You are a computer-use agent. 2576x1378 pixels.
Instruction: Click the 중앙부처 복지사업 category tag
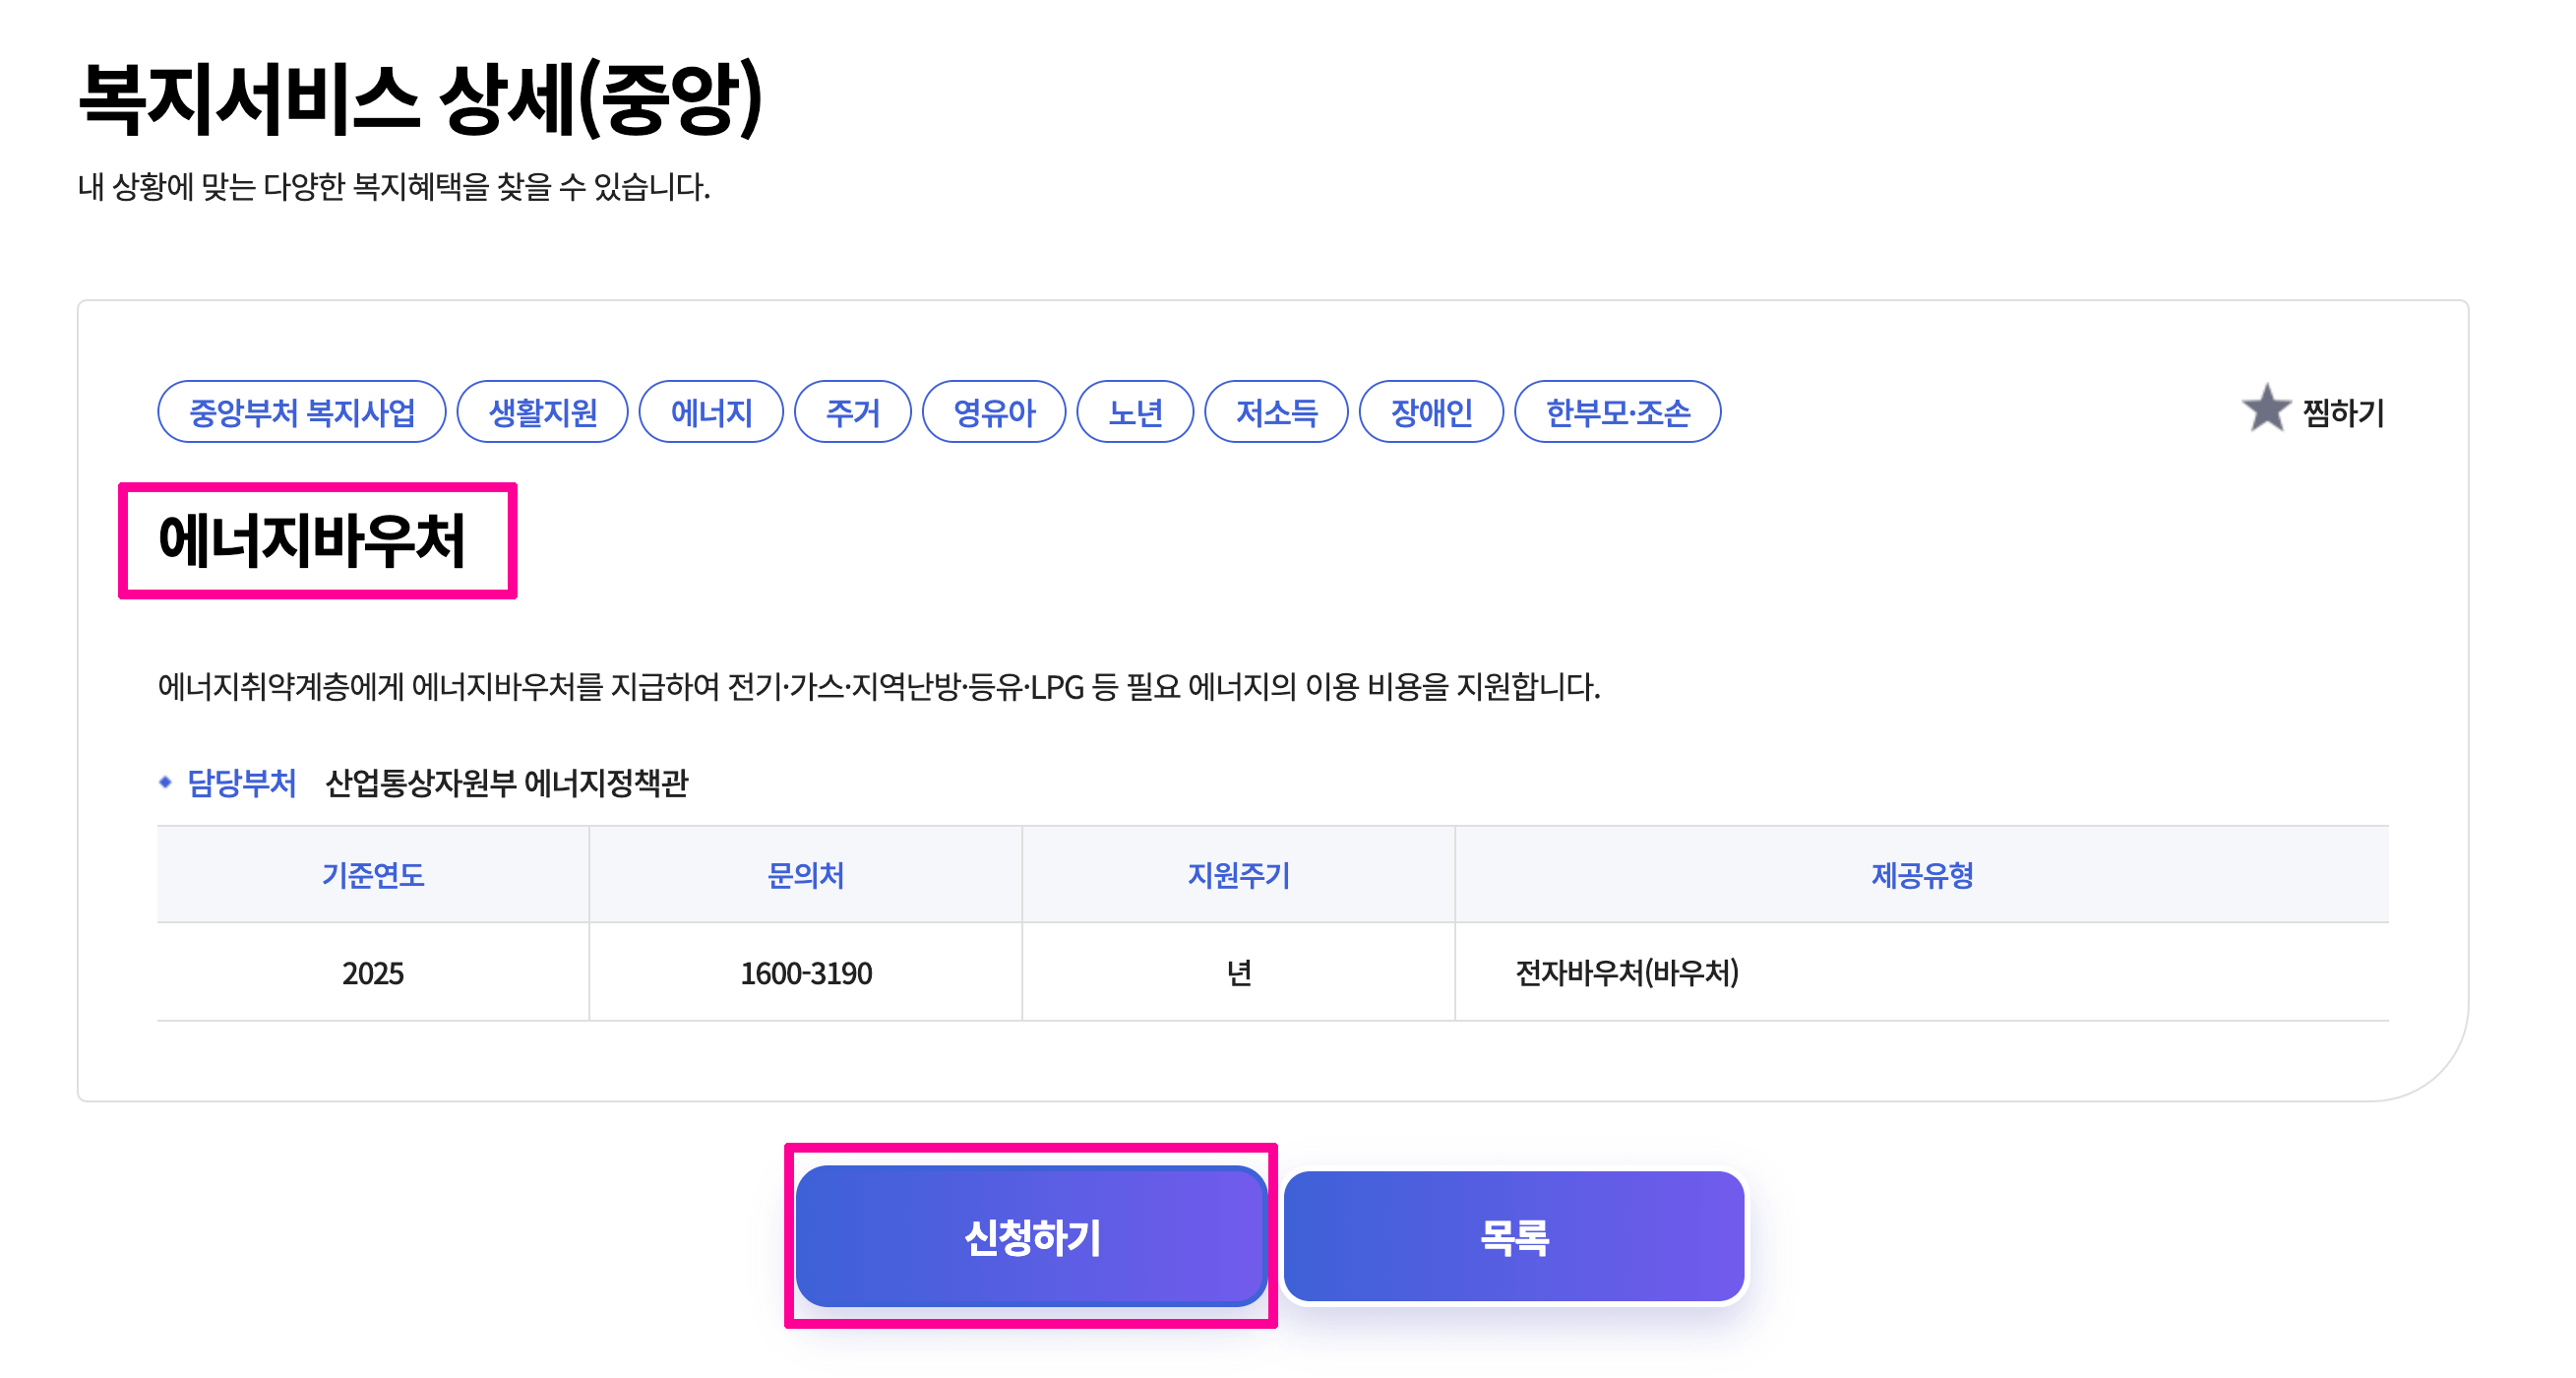300,411
